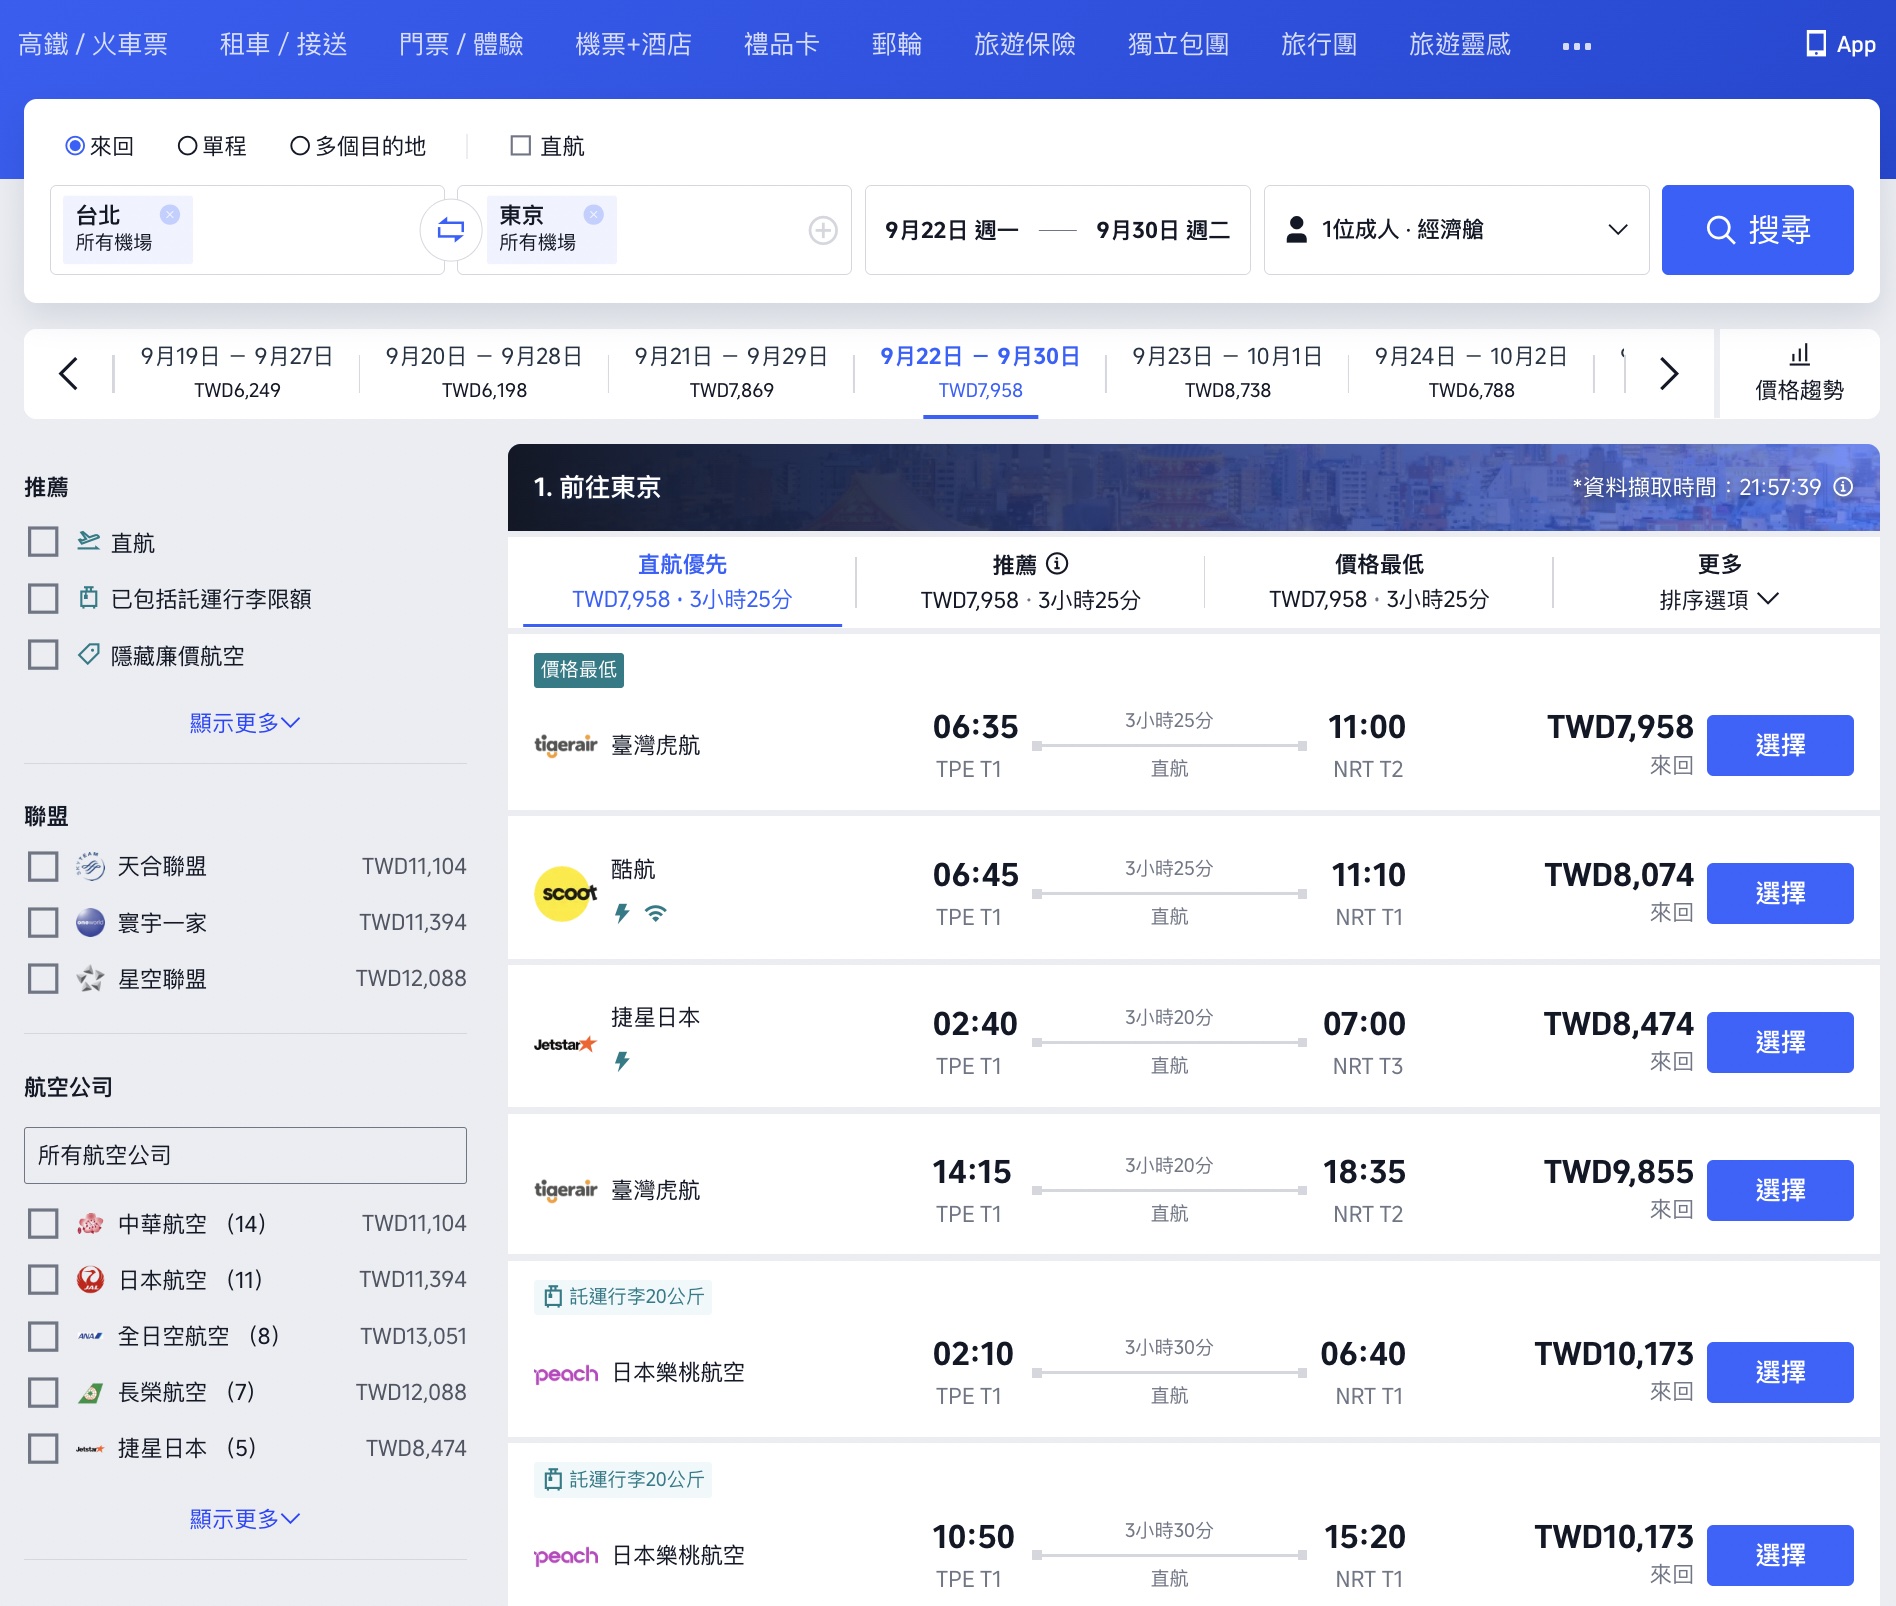This screenshot has height=1606, width=1896.
Task: Swap origin and destination cities icon
Action: coord(451,230)
